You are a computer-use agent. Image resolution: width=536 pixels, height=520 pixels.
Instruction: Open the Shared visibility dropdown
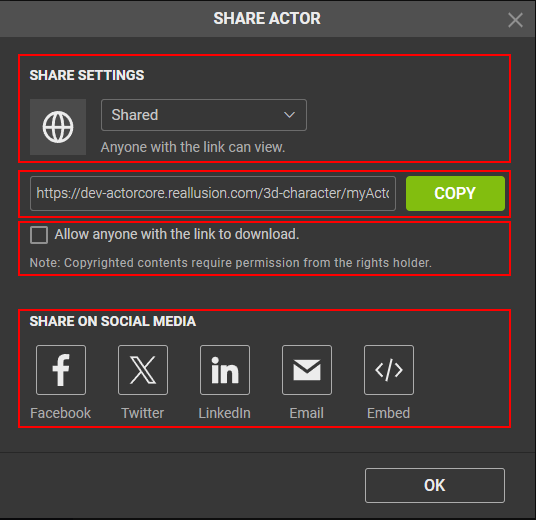204,115
